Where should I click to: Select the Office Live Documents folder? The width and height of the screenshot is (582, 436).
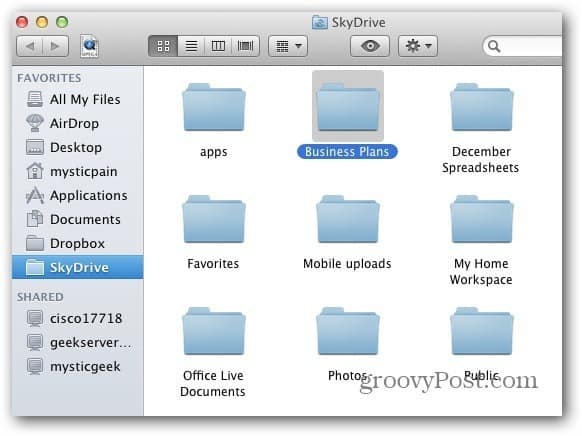pos(213,352)
